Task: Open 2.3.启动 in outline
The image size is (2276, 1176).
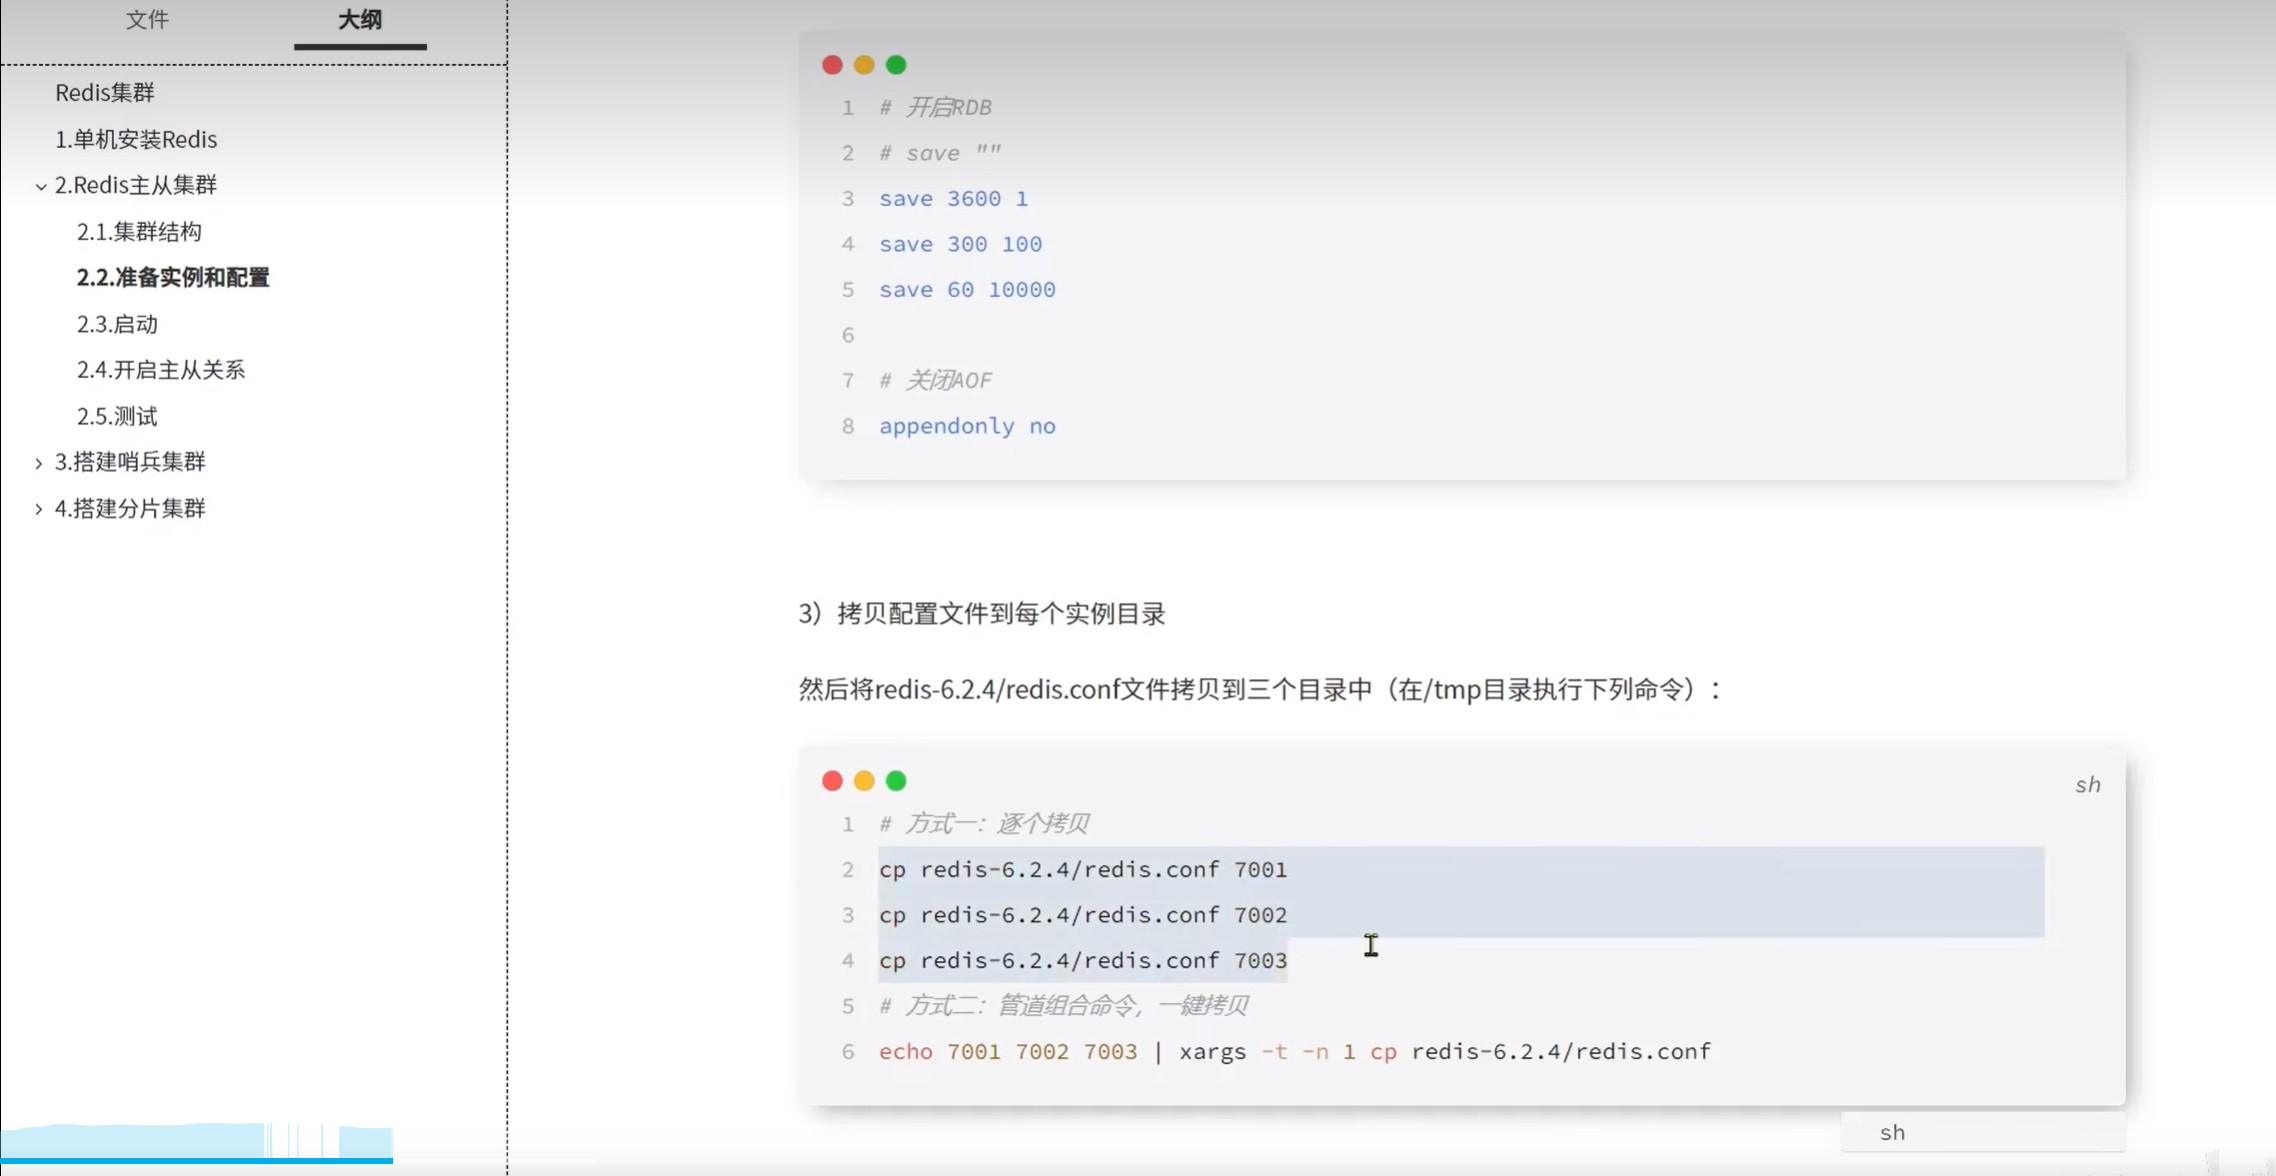Action: pyautogui.click(x=117, y=324)
